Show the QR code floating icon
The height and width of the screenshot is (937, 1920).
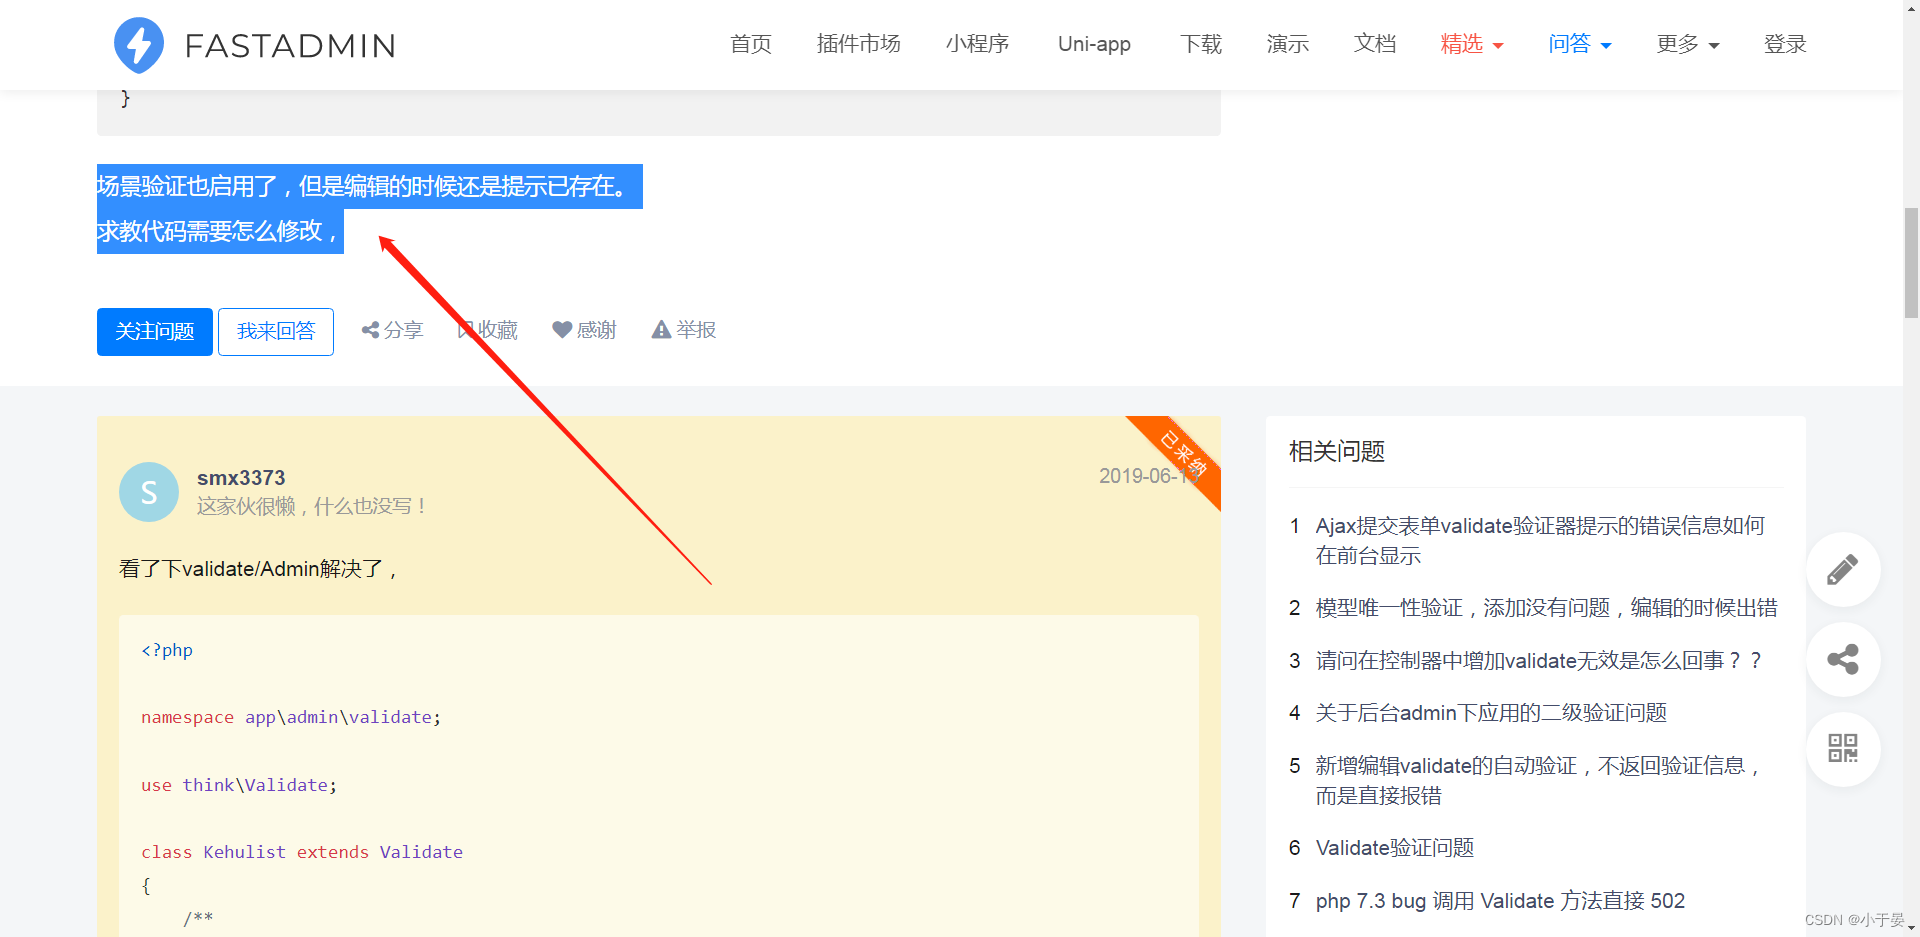click(x=1843, y=748)
